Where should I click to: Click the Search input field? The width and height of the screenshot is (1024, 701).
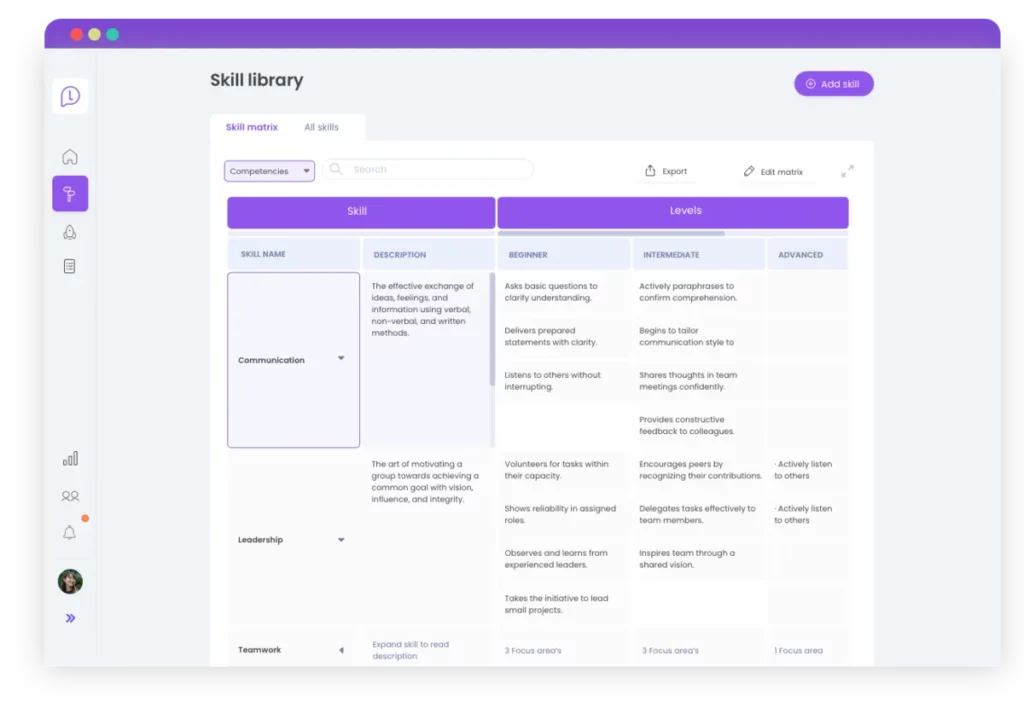[x=428, y=170]
